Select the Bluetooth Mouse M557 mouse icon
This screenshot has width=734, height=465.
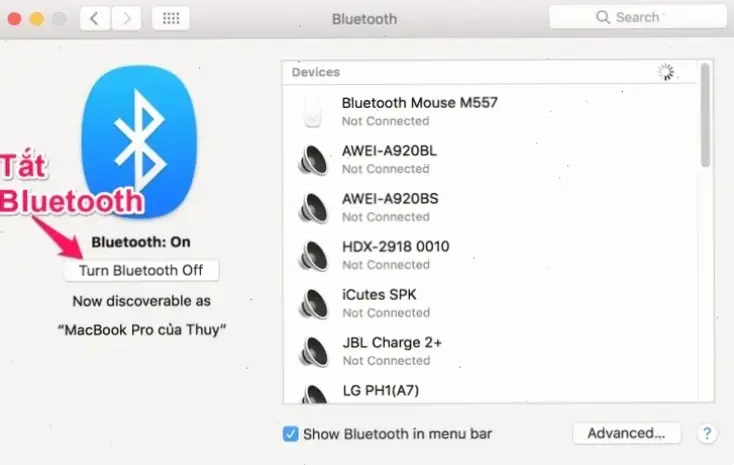pyautogui.click(x=312, y=111)
